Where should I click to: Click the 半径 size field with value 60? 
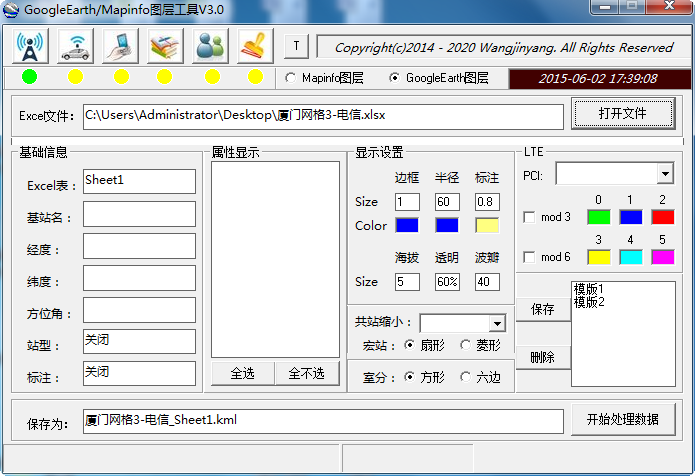[447, 202]
